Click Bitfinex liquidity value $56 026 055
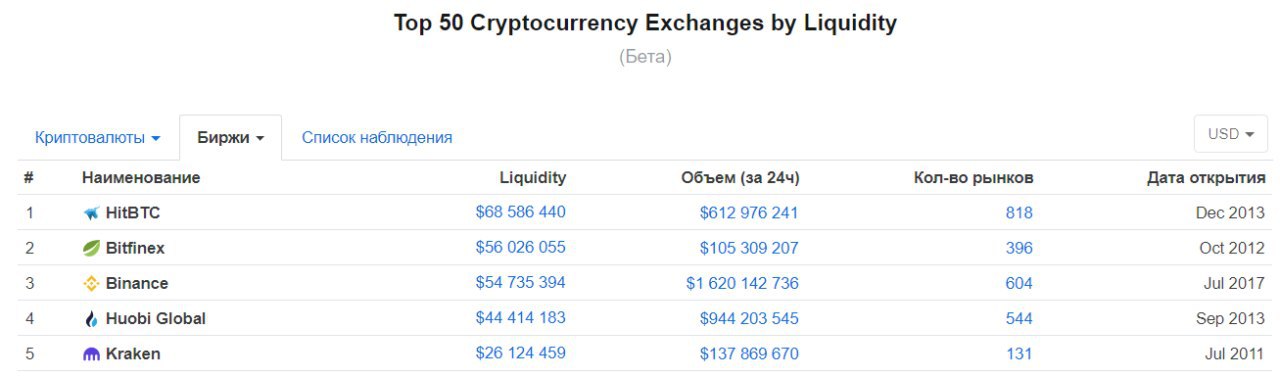 click(x=520, y=248)
